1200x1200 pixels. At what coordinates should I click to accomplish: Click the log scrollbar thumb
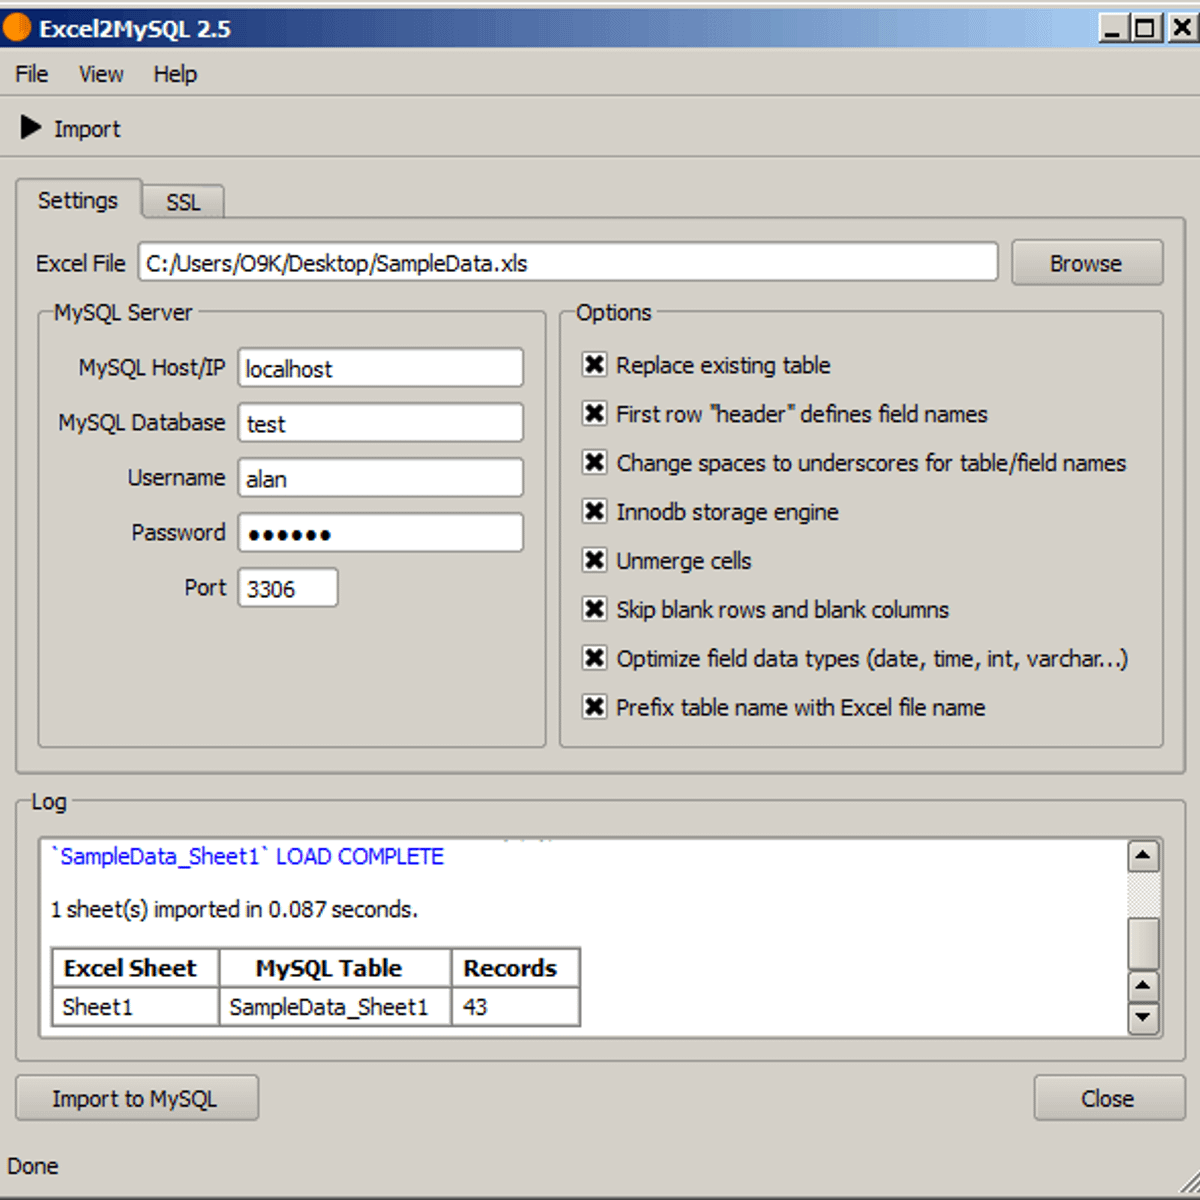[x=1143, y=943]
